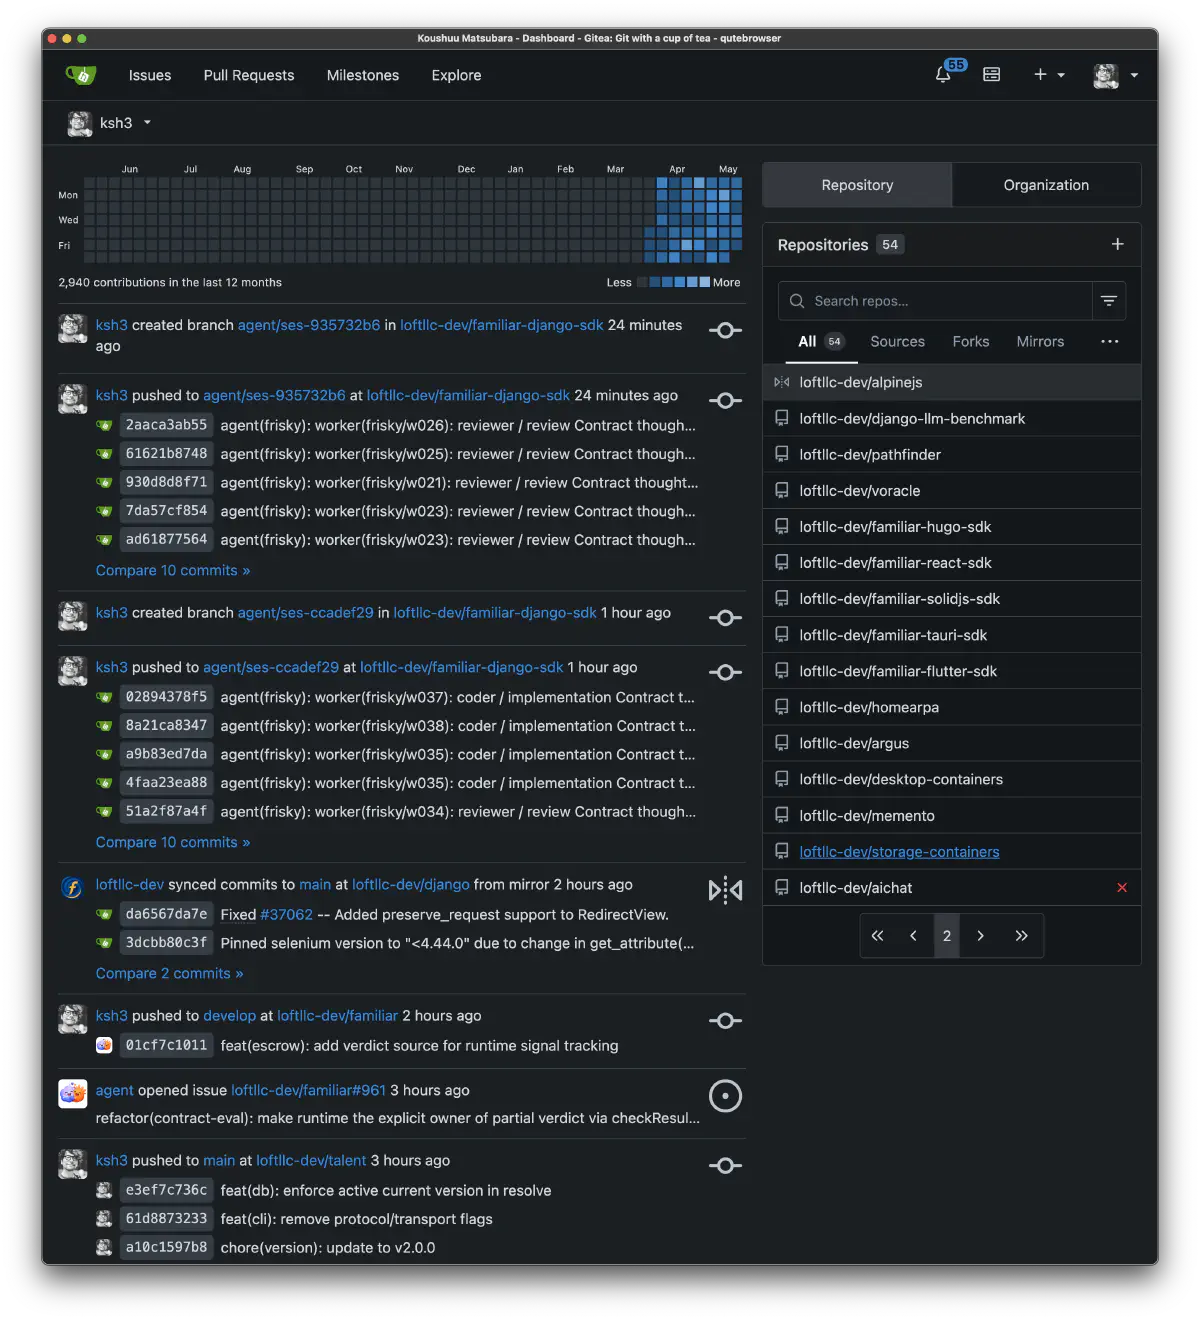Switch to the Organization tab
Viewport: 1200px width, 1320px height.
(x=1046, y=185)
